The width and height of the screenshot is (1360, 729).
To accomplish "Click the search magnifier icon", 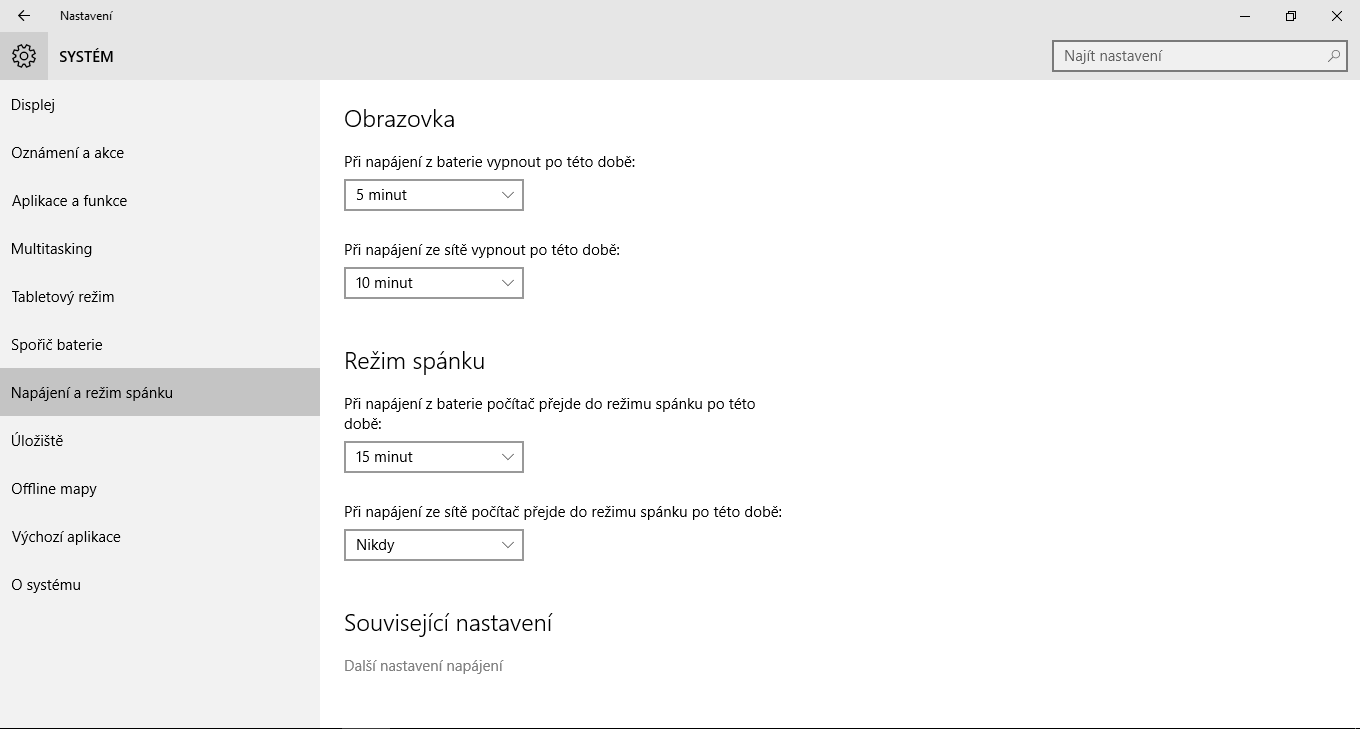I will click(1333, 56).
